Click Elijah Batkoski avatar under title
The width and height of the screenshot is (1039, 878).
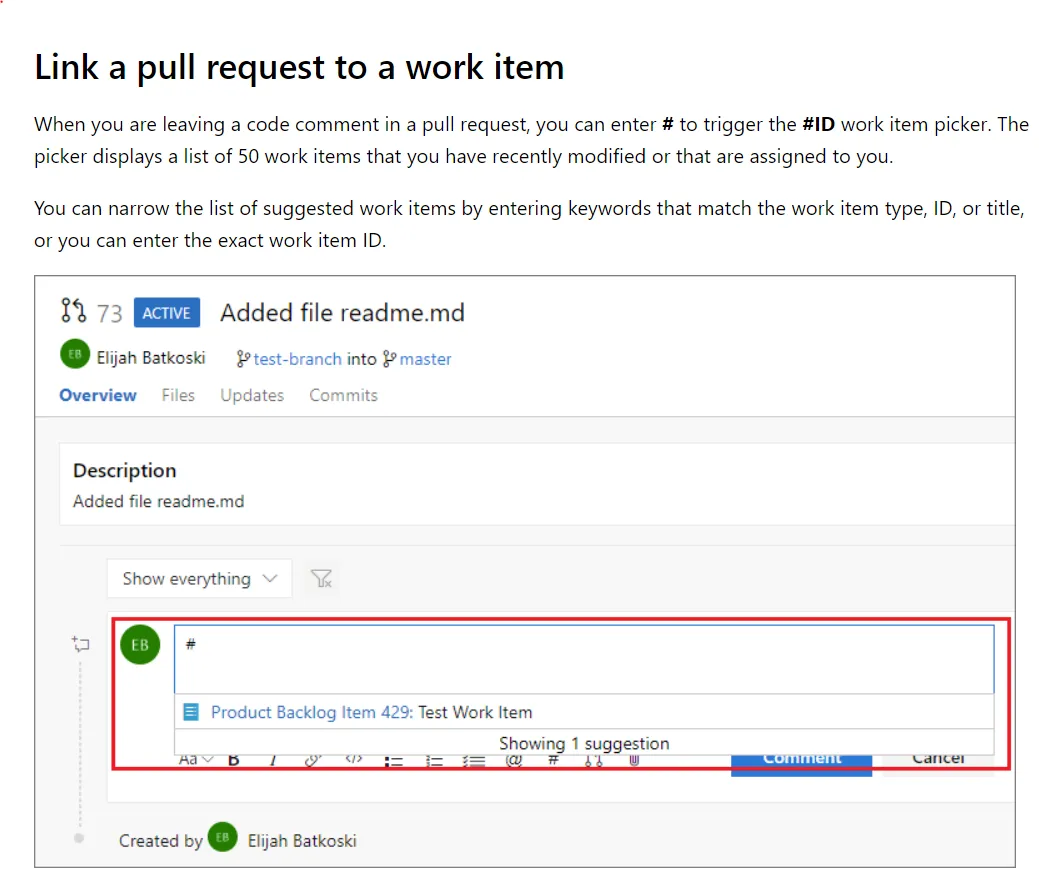[74, 355]
